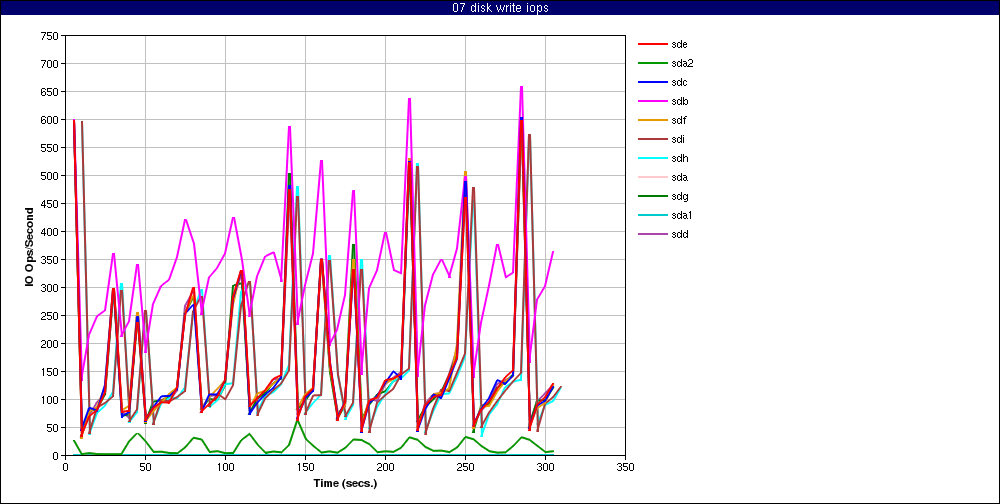Click the chart title '07 disk write iops'
The width and height of the screenshot is (1000, 504).
point(500,8)
